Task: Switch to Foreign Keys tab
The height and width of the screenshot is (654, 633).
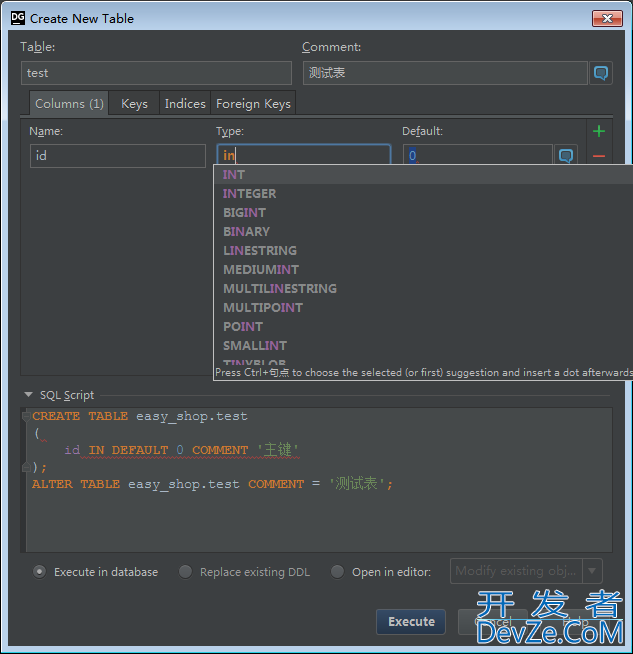Action: 253,103
